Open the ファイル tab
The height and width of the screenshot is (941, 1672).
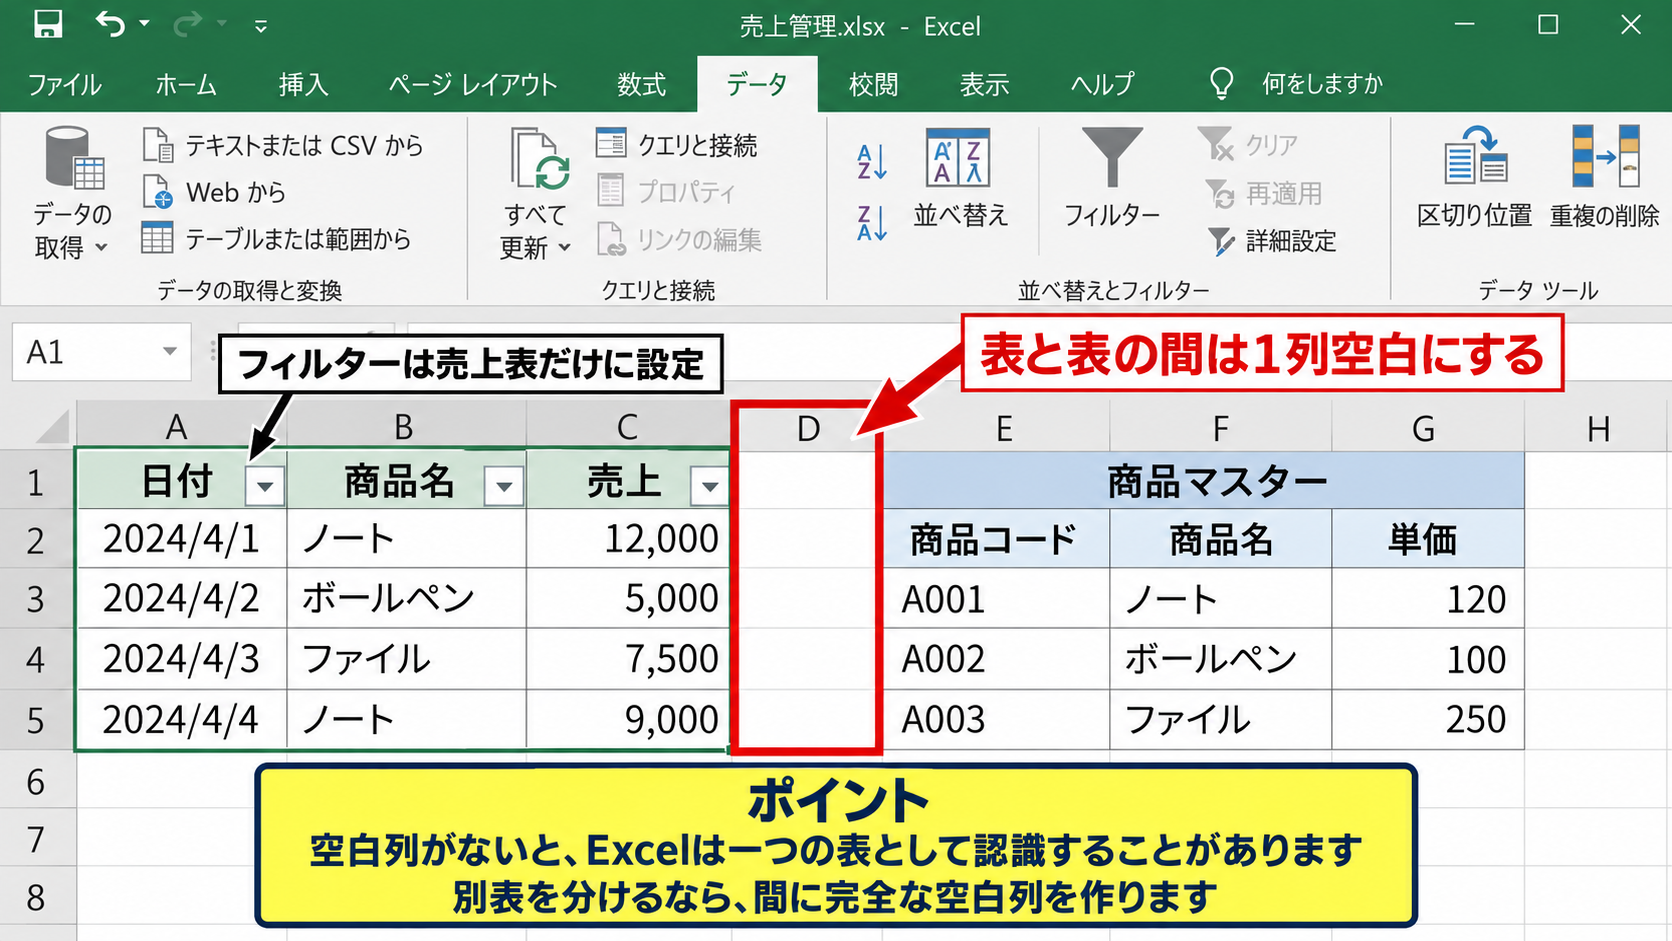tap(64, 84)
